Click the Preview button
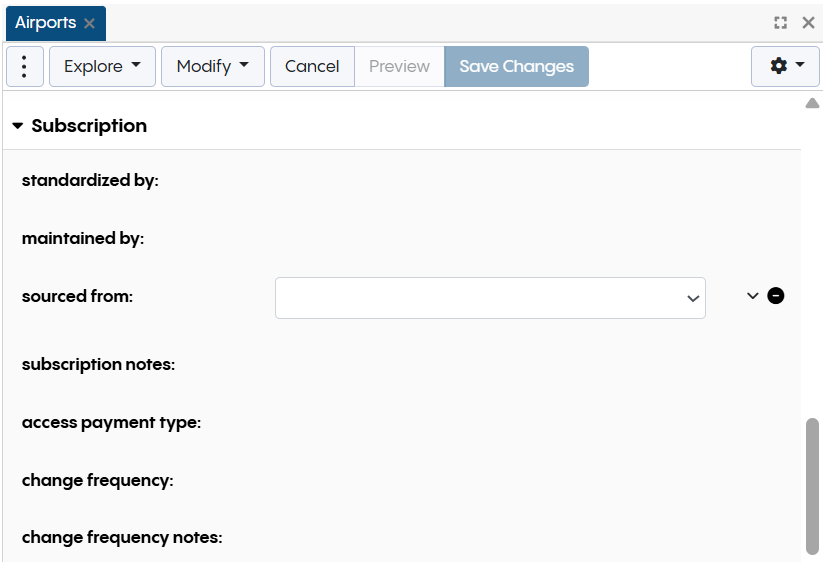 (399, 66)
